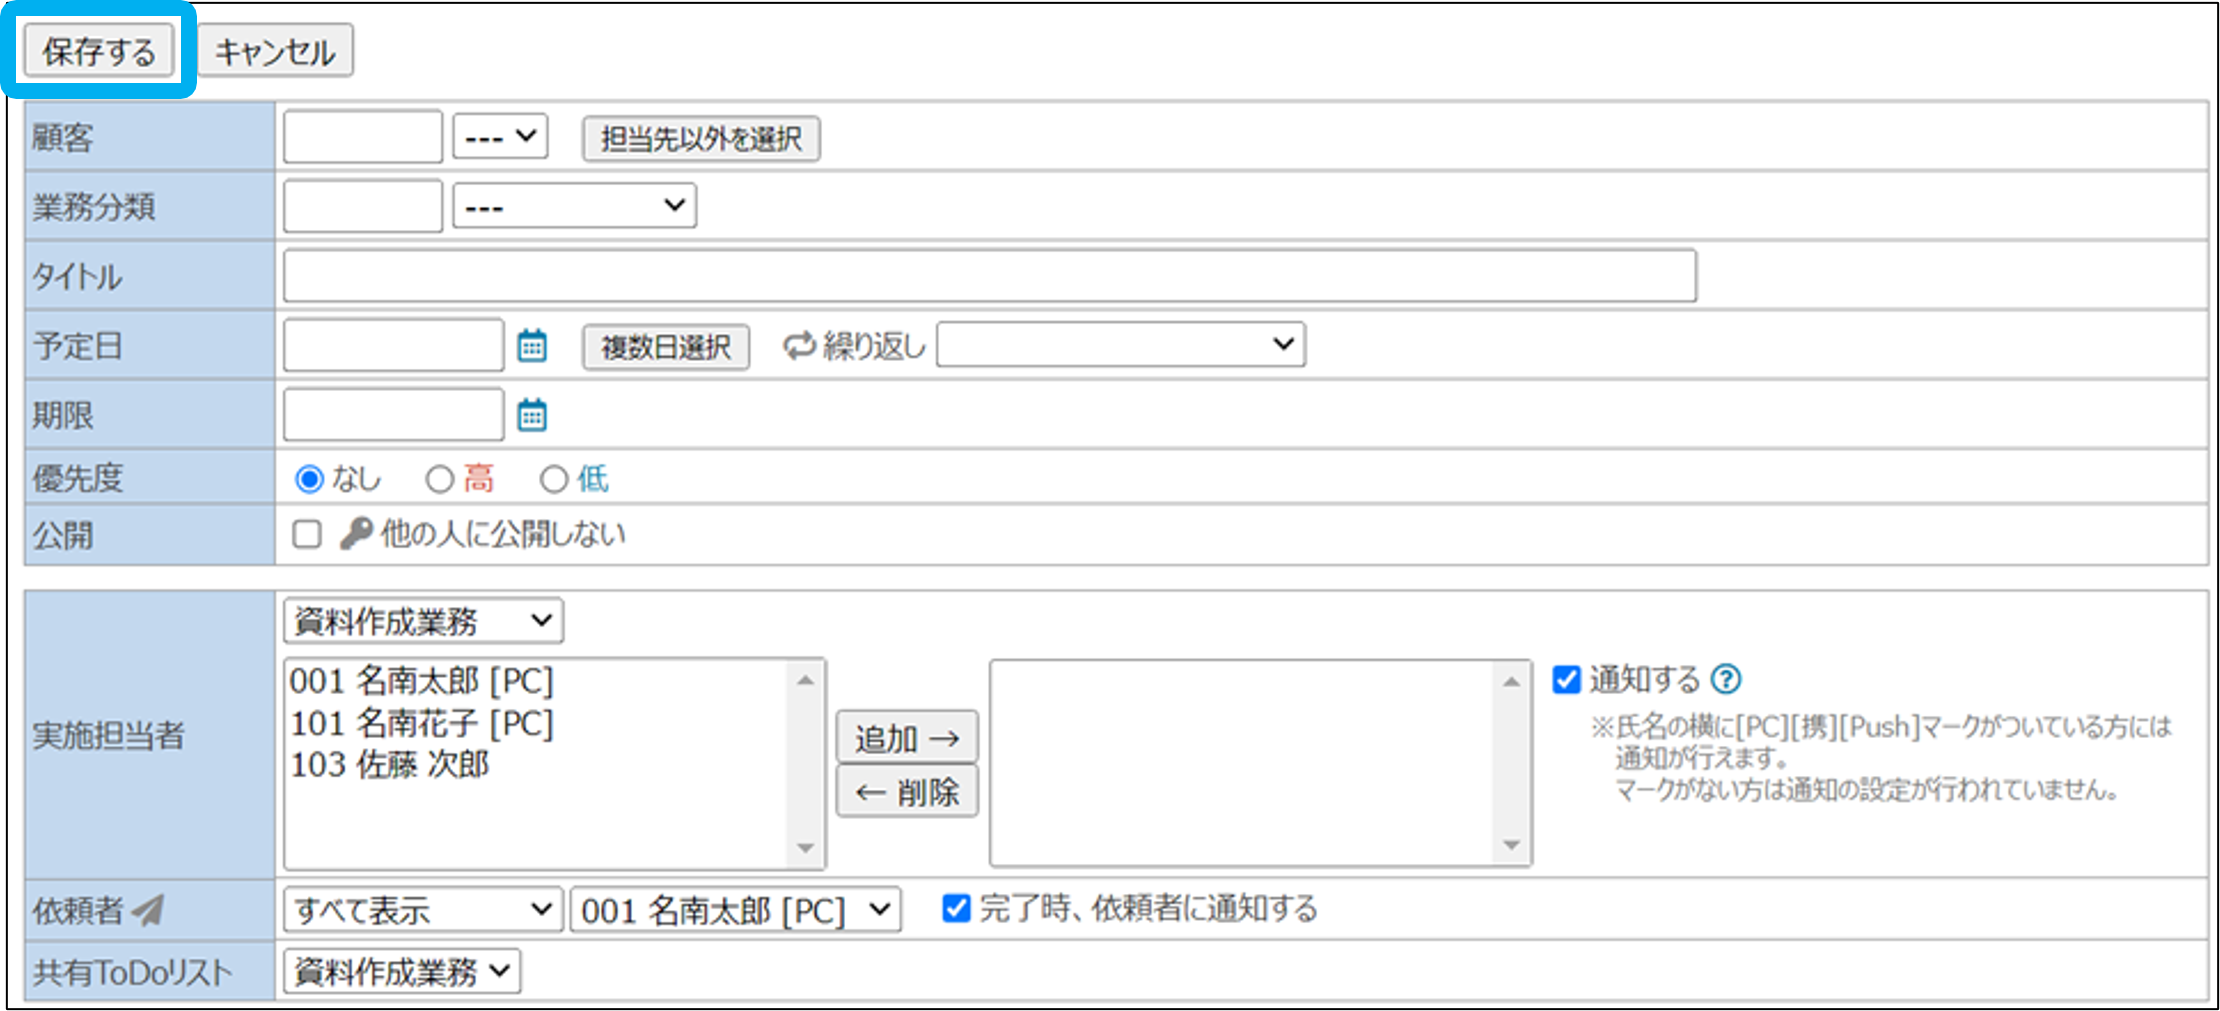Select 103 佐藤 次郎 in staff list
2220x1011 pixels.
[390, 765]
